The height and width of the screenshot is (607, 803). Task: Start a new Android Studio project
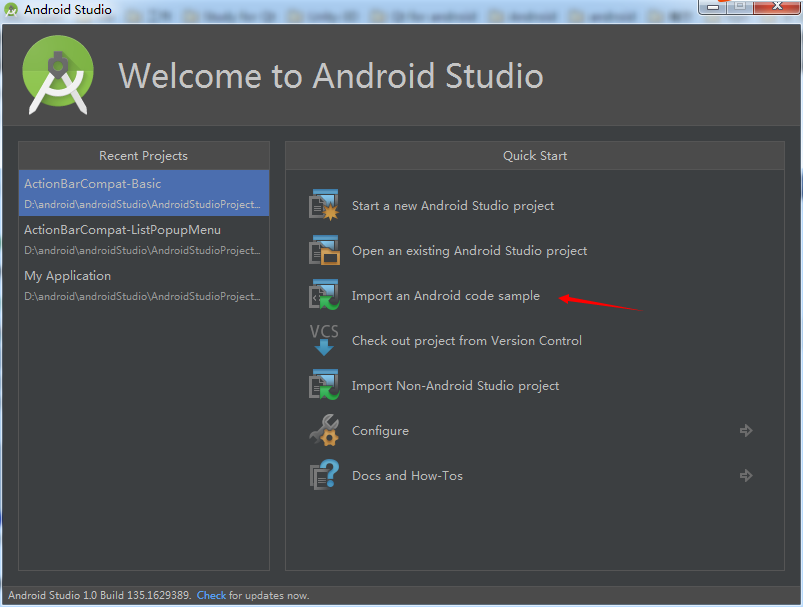453,206
